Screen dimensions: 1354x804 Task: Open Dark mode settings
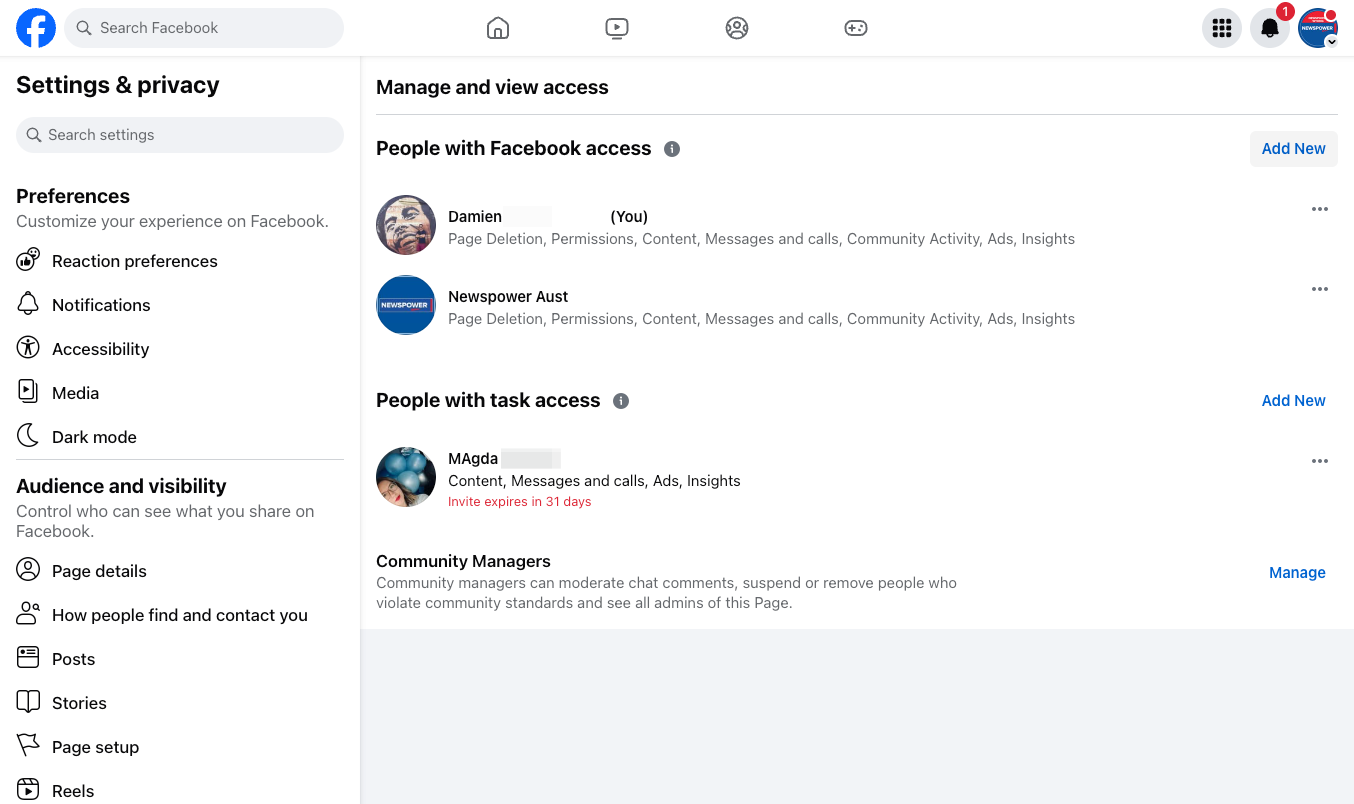180,437
